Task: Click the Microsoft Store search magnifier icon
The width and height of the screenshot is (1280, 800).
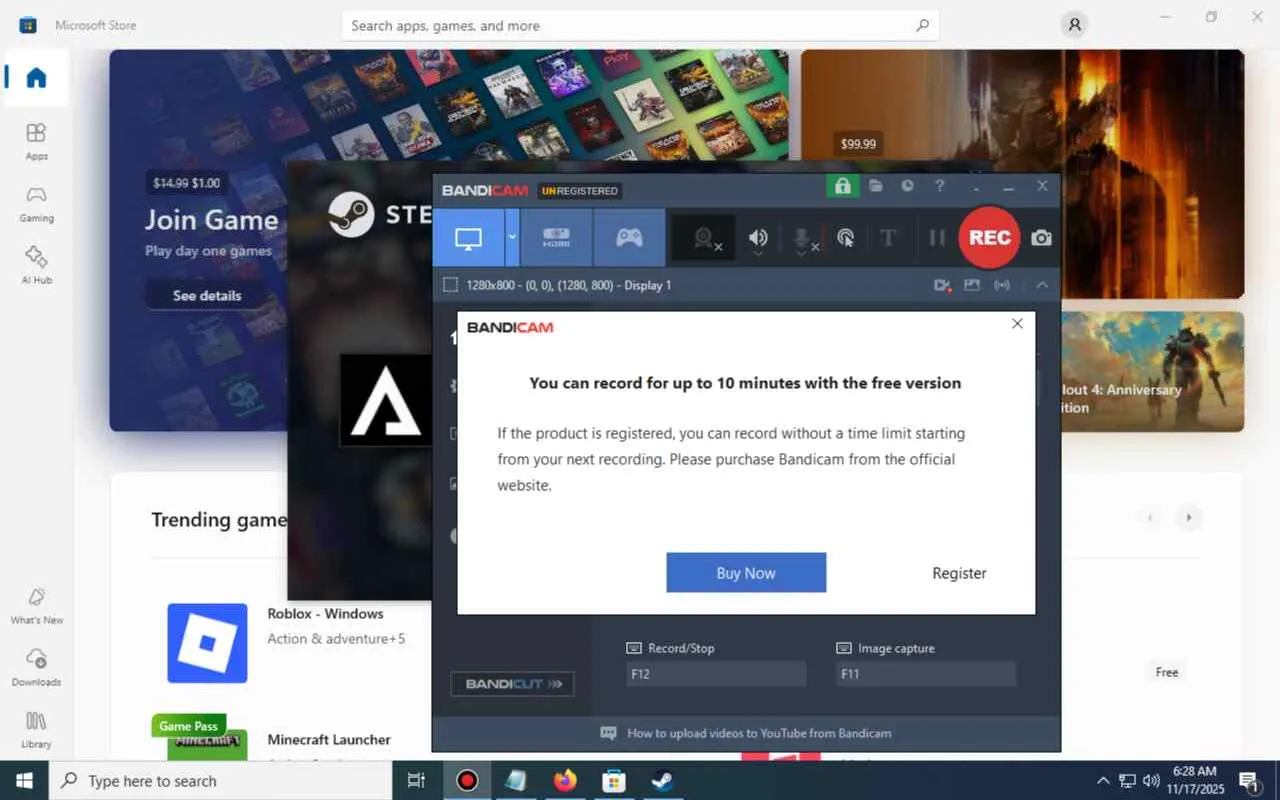Action: tap(922, 26)
